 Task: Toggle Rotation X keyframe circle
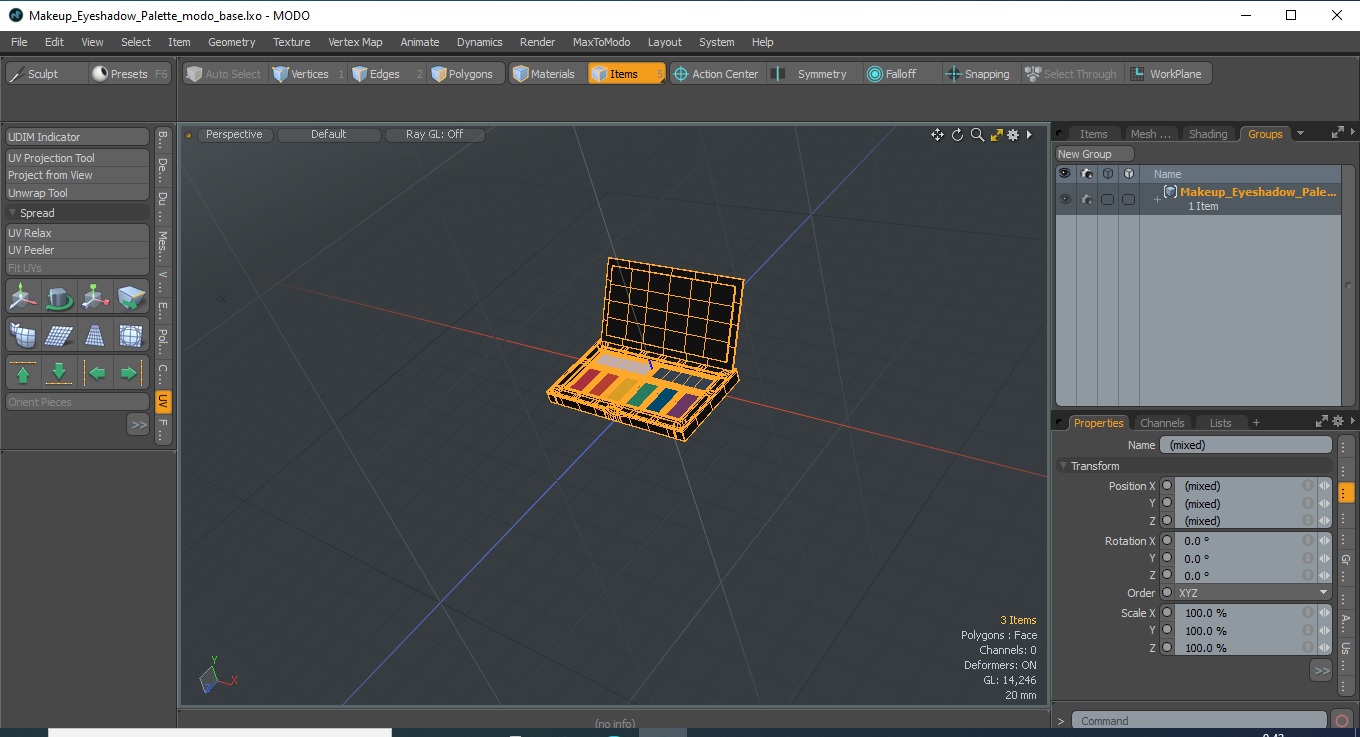[x=1167, y=541]
